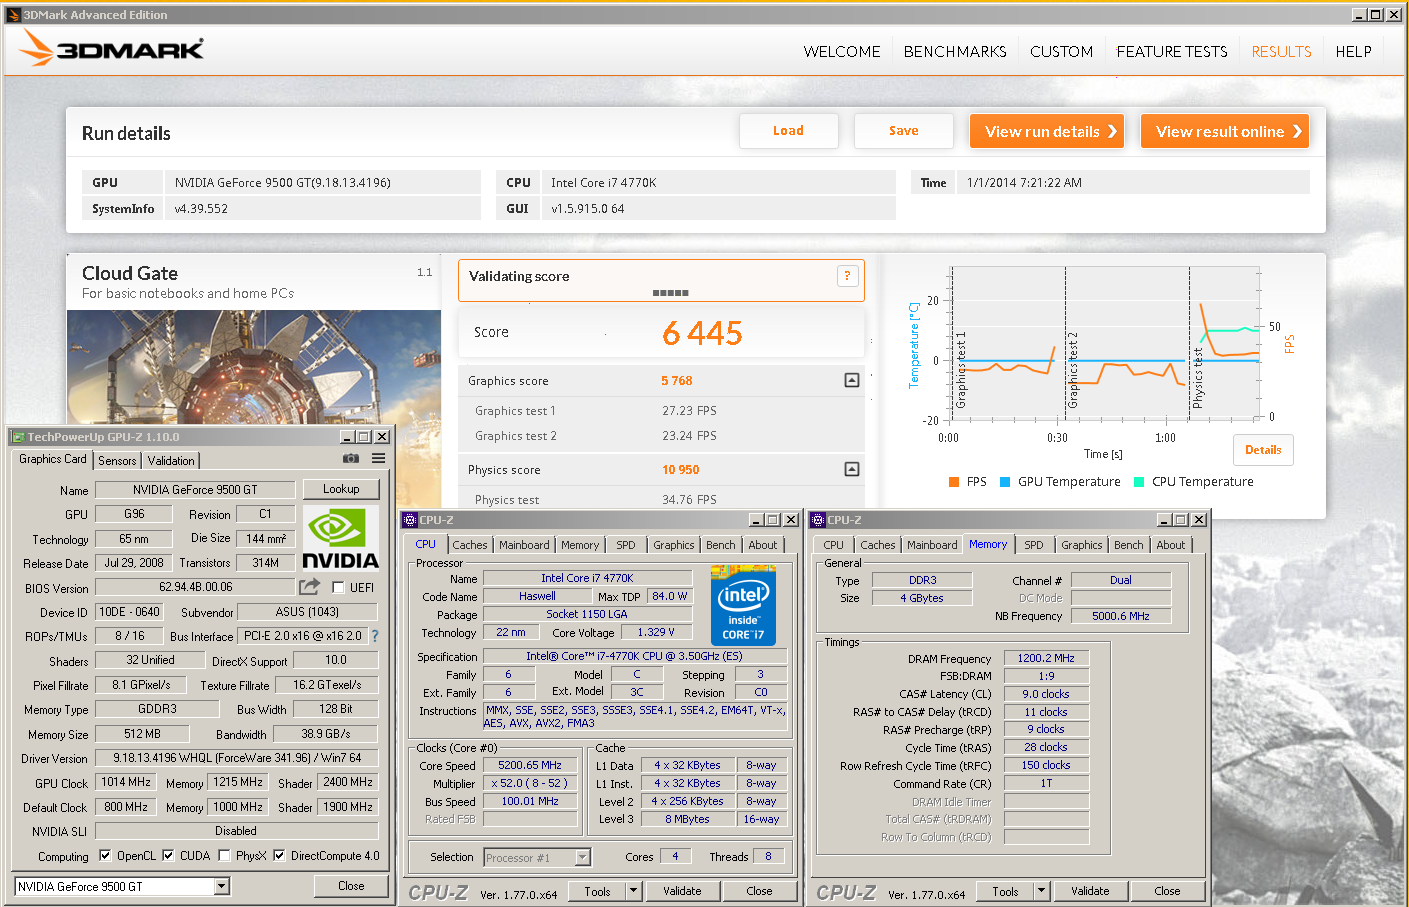Click the Lookup button in GPU-Z
The image size is (1409, 907).
click(341, 489)
